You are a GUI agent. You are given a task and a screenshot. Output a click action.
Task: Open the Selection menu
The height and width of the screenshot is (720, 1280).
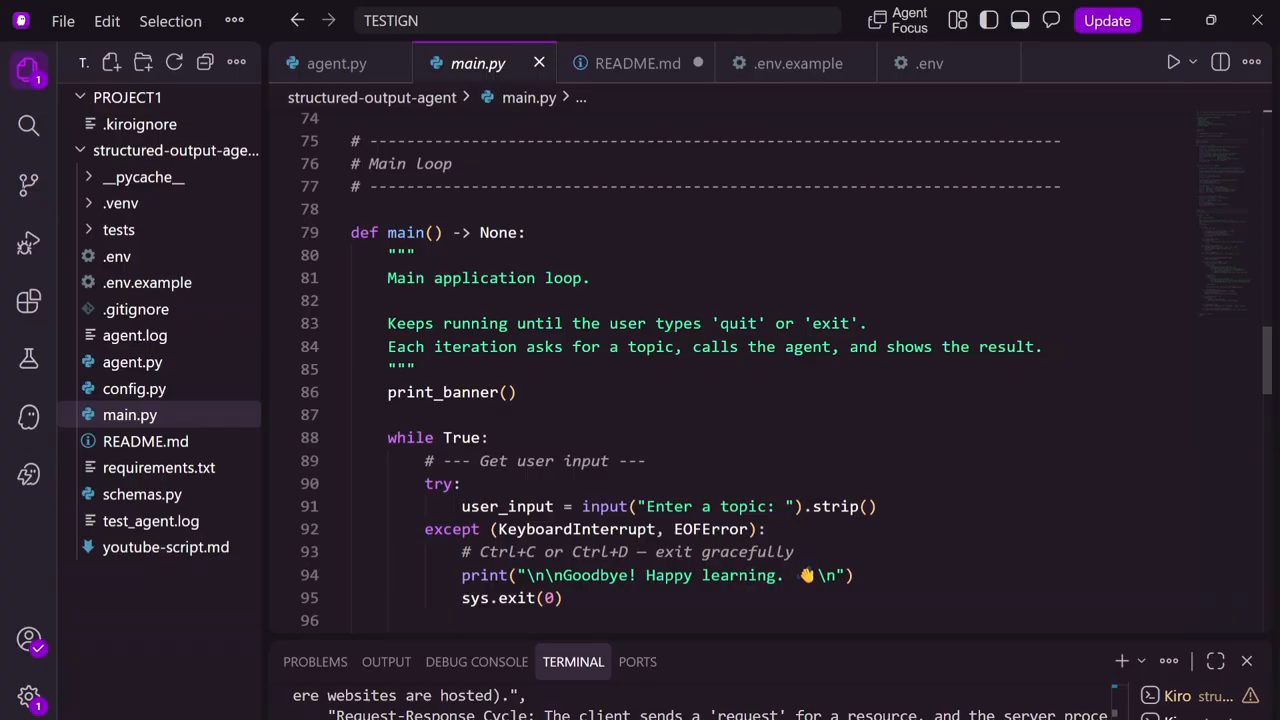(x=170, y=20)
